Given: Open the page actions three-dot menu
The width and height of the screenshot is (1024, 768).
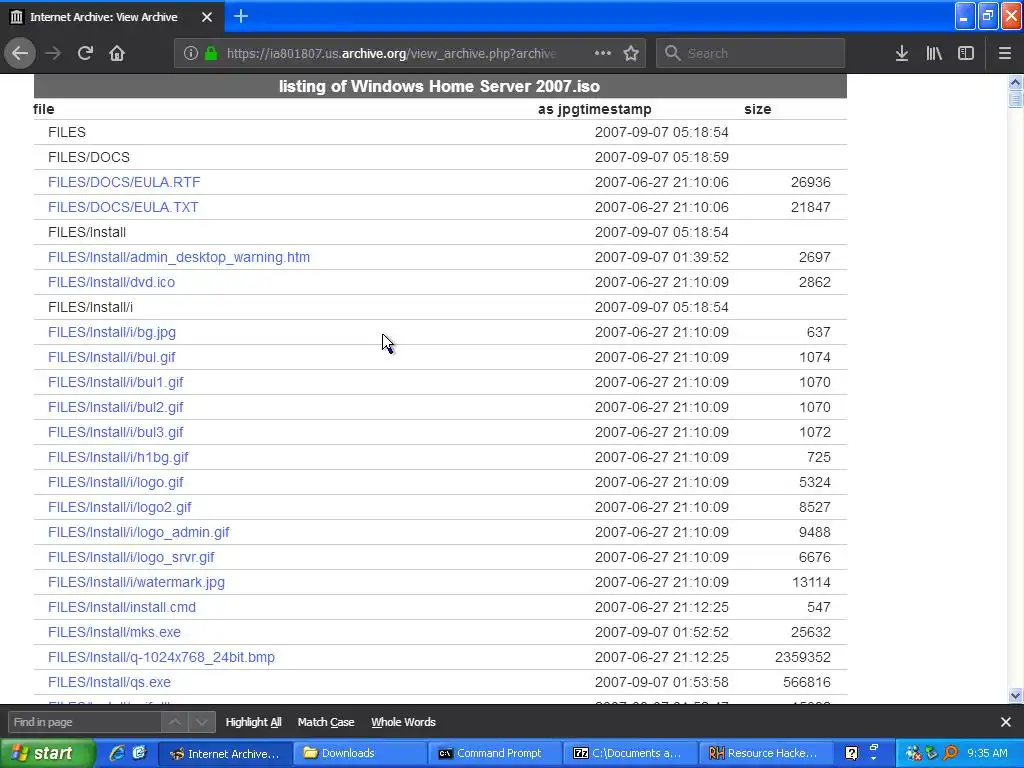Looking at the screenshot, I should point(603,53).
